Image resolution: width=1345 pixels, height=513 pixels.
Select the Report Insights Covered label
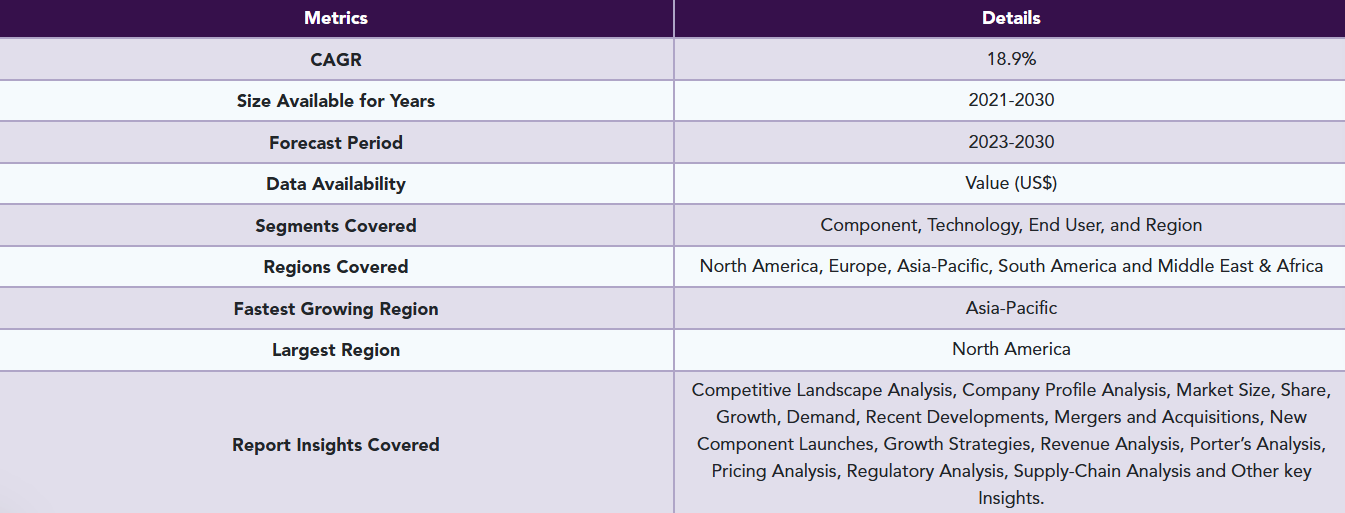[336, 445]
